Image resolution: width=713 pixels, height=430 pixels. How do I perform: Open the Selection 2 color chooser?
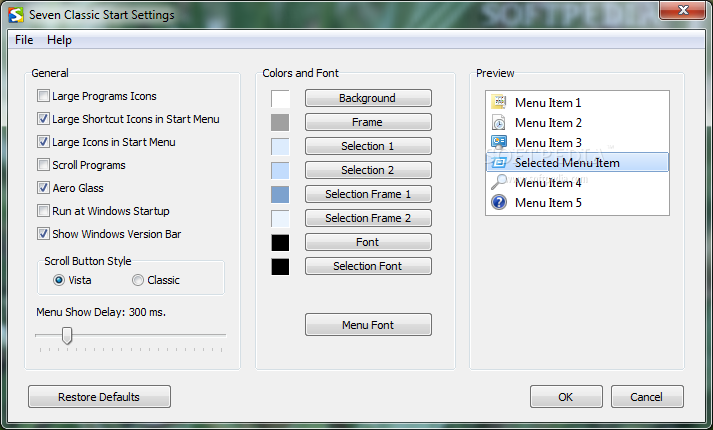(x=368, y=170)
